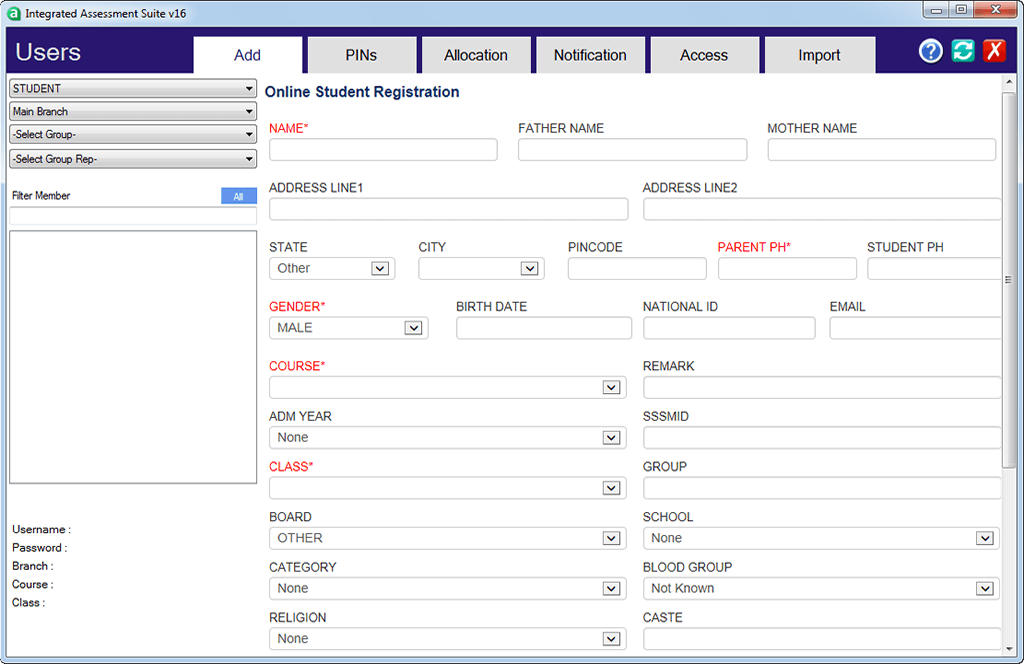1024x664 pixels.
Task: Click the NAME input field
Action: 383,150
